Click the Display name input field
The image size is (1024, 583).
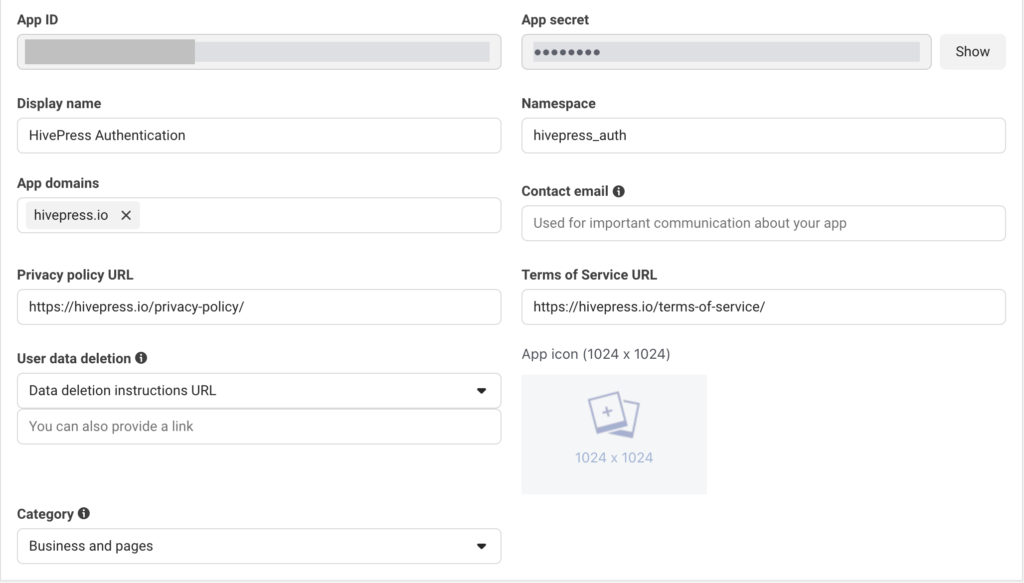tap(258, 135)
